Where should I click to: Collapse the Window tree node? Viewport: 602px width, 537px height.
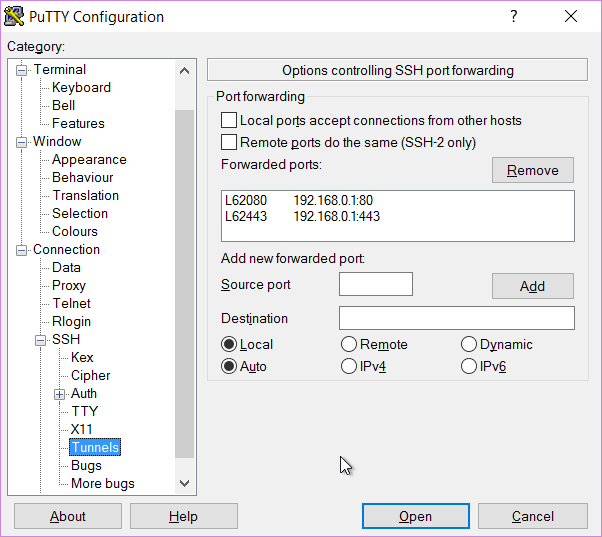click(22, 142)
